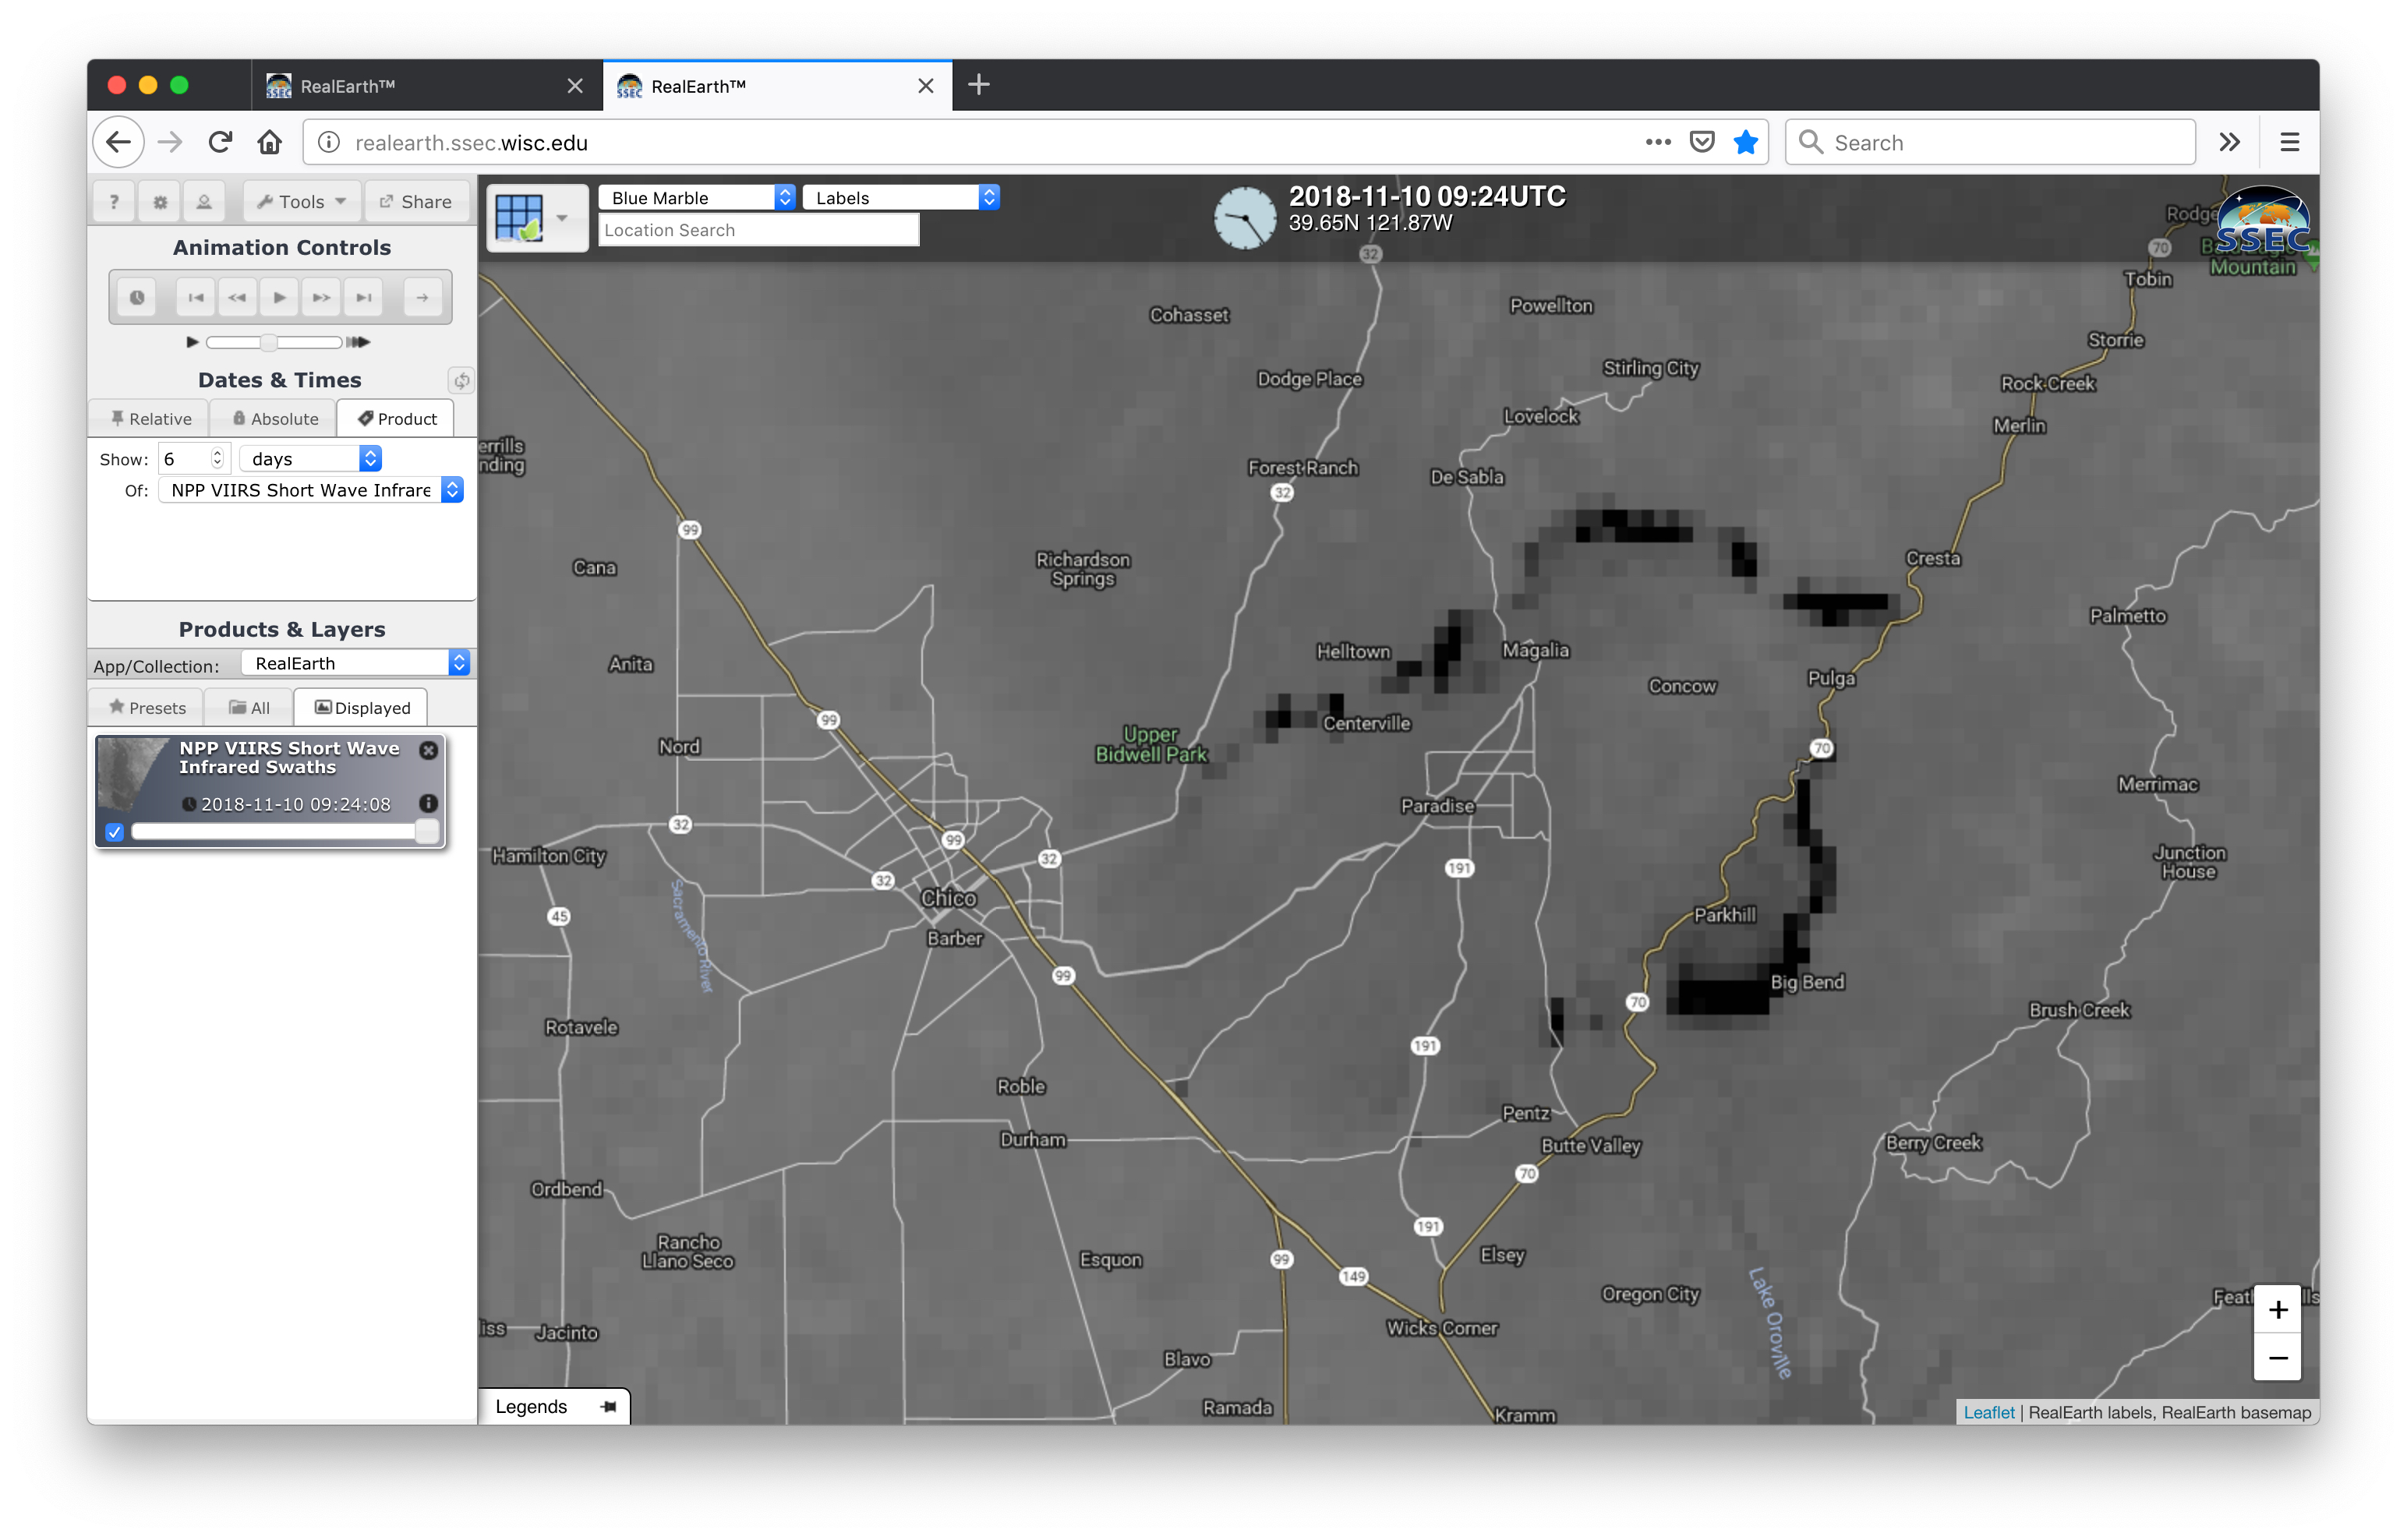The image size is (2407, 1540).
Task: Click the Location Search field
Action: click(759, 230)
